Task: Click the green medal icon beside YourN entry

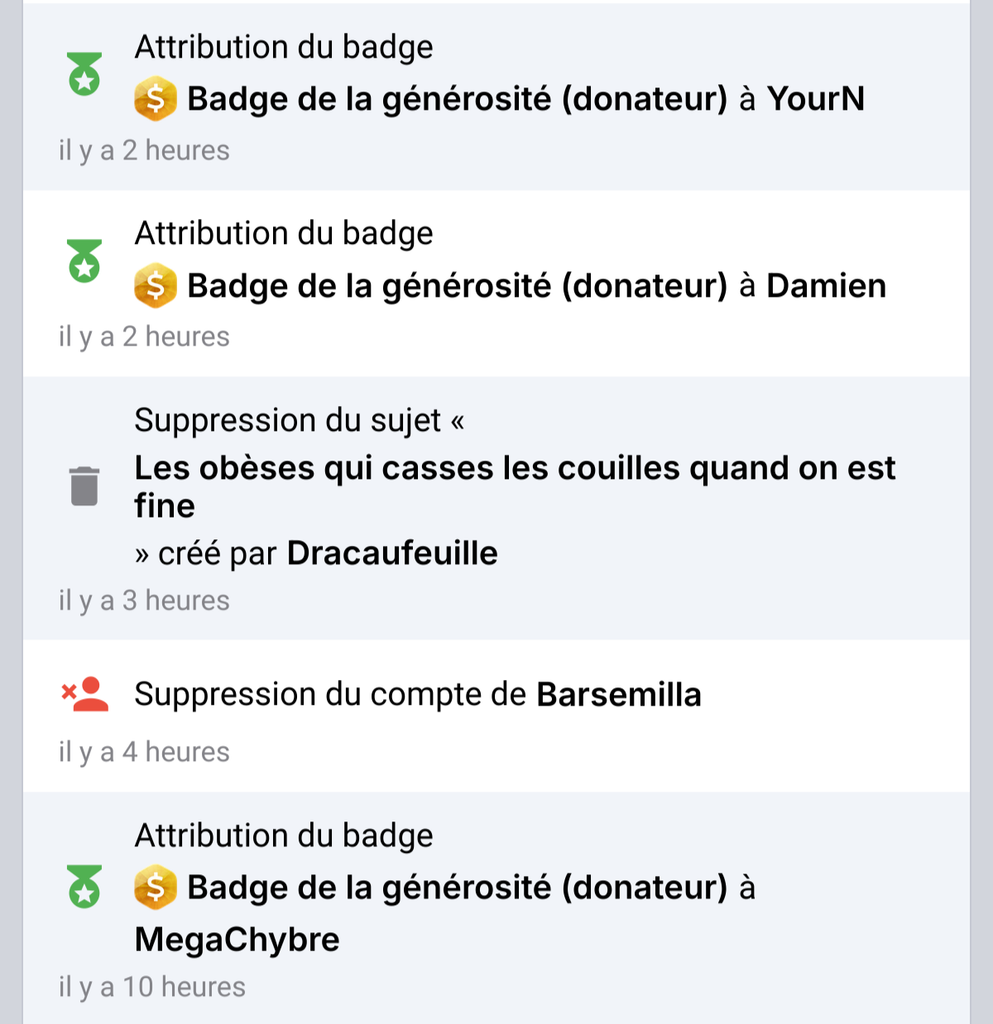Action: point(84,77)
